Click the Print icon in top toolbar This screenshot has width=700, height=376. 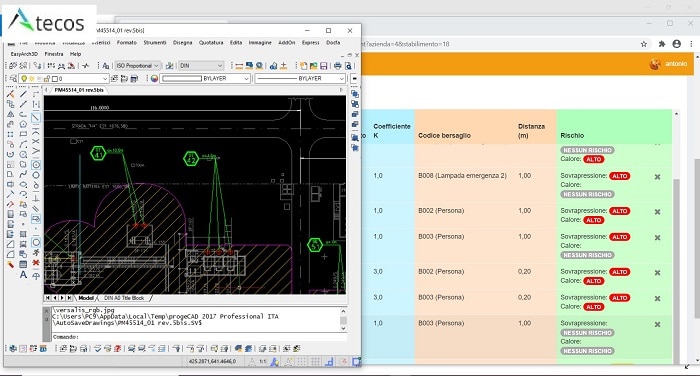pyautogui.click(x=338, y=66)
